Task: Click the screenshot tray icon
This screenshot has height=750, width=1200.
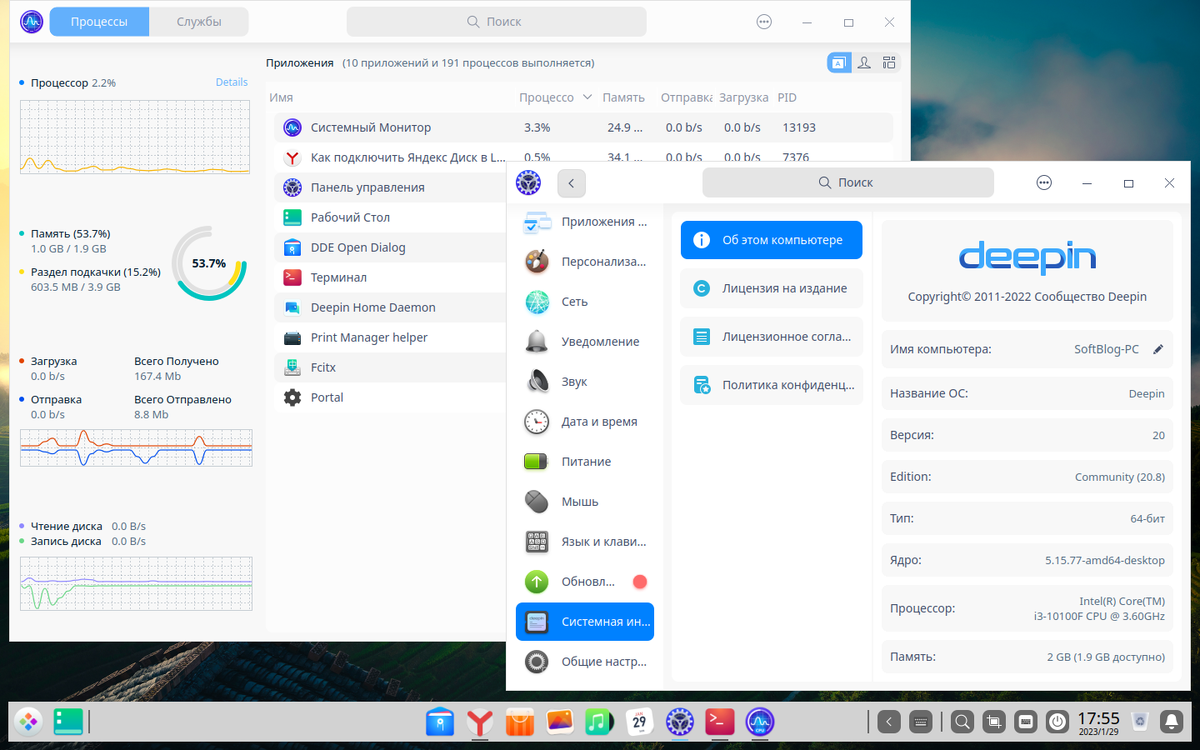Action: click(994, 720)
